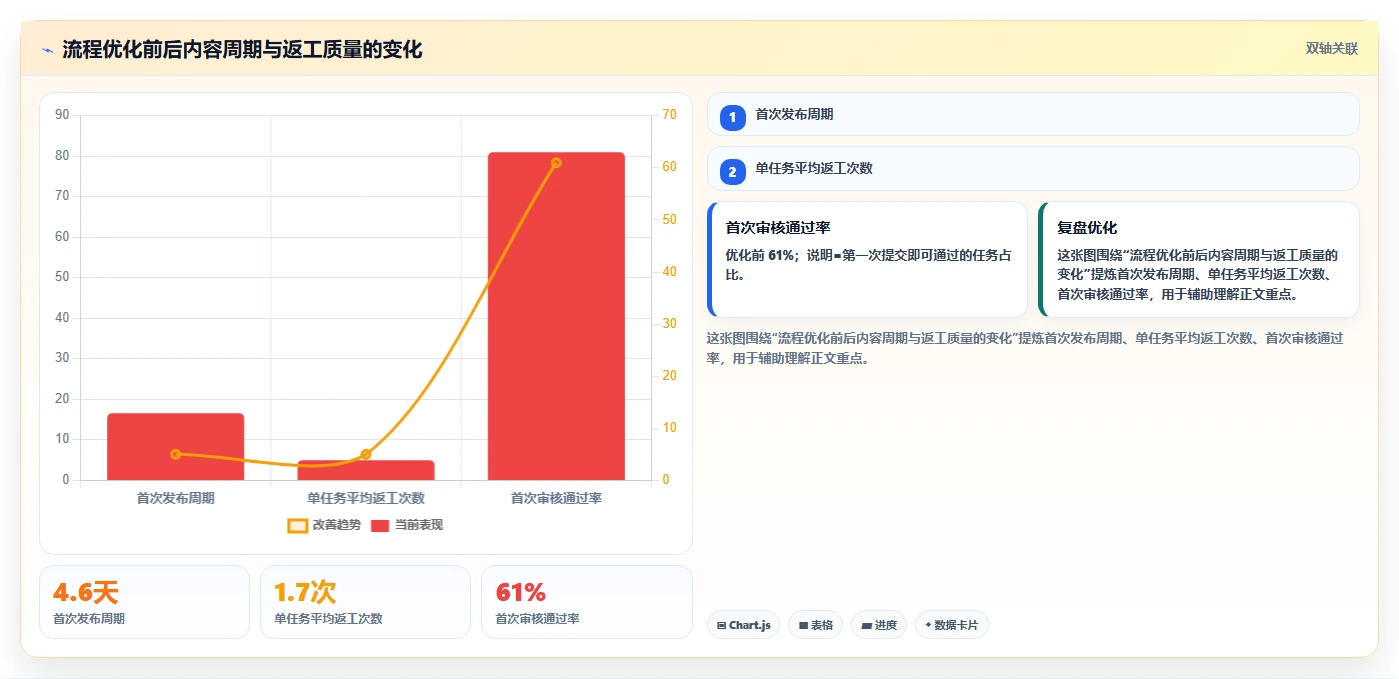Viewport: 1399px width, 679px height.
Task: Click the x-axis label 单任务平均返工次数
Action: tap(366, 497)
